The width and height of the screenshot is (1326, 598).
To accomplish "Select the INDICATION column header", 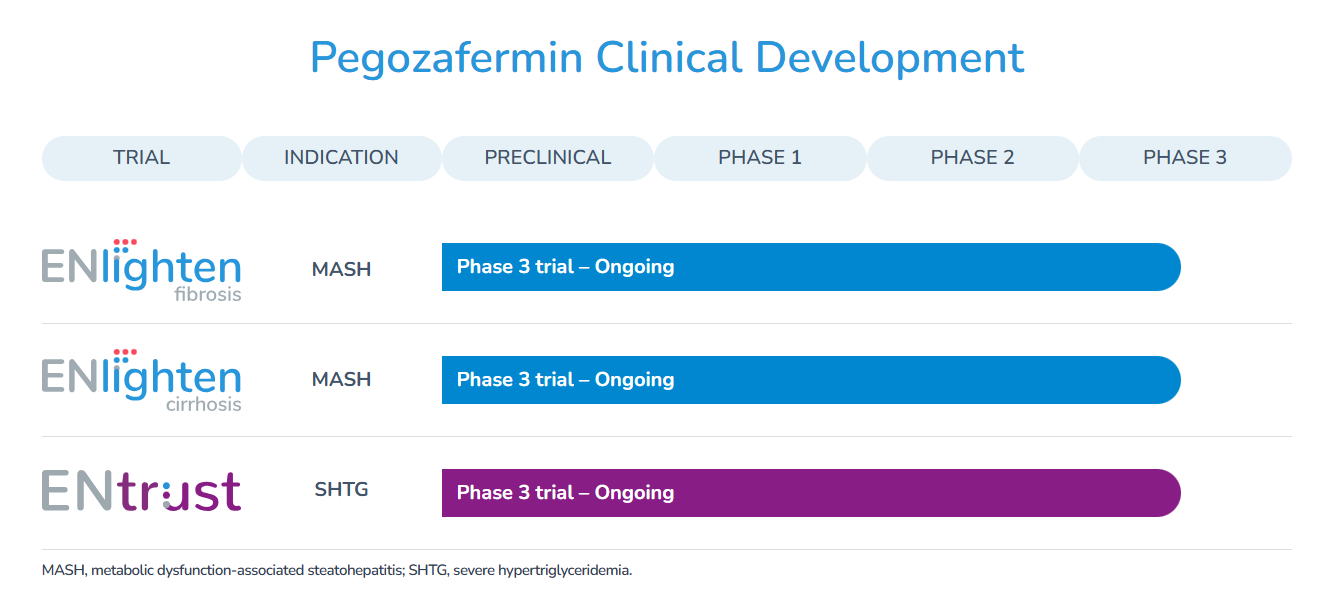I will [x=341, y=158].
